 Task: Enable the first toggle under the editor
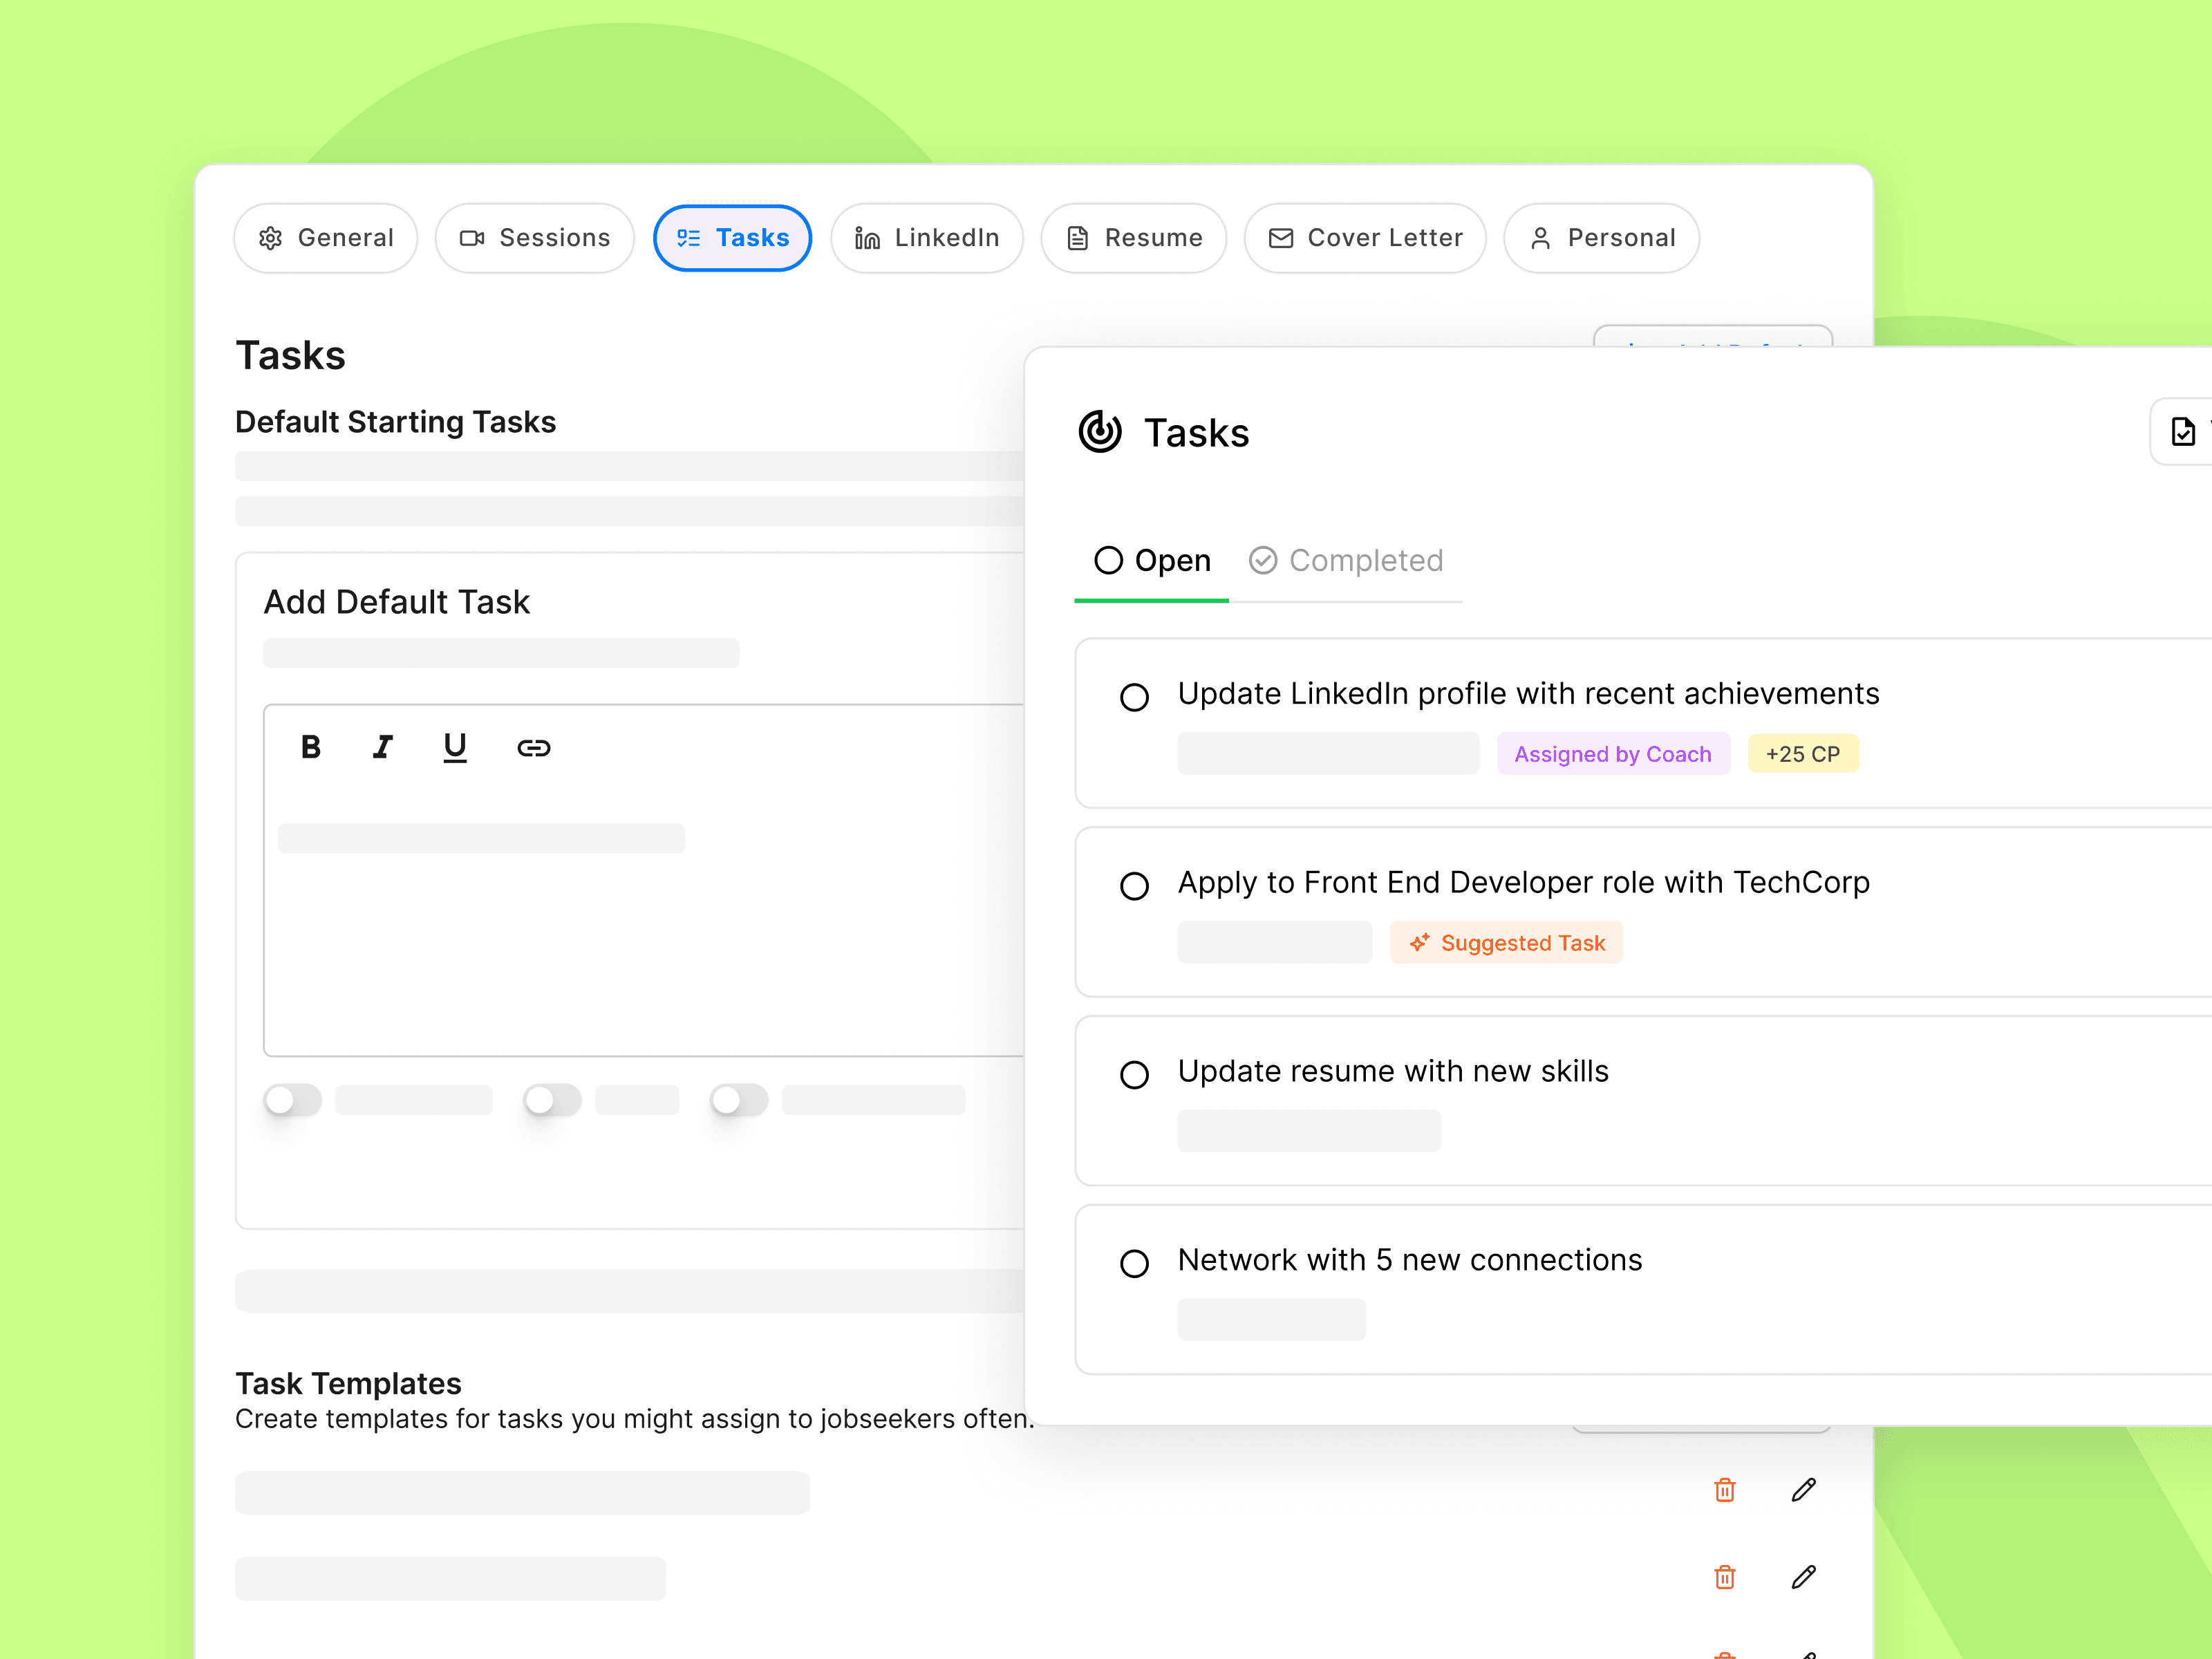click(x=293, y=1100)
